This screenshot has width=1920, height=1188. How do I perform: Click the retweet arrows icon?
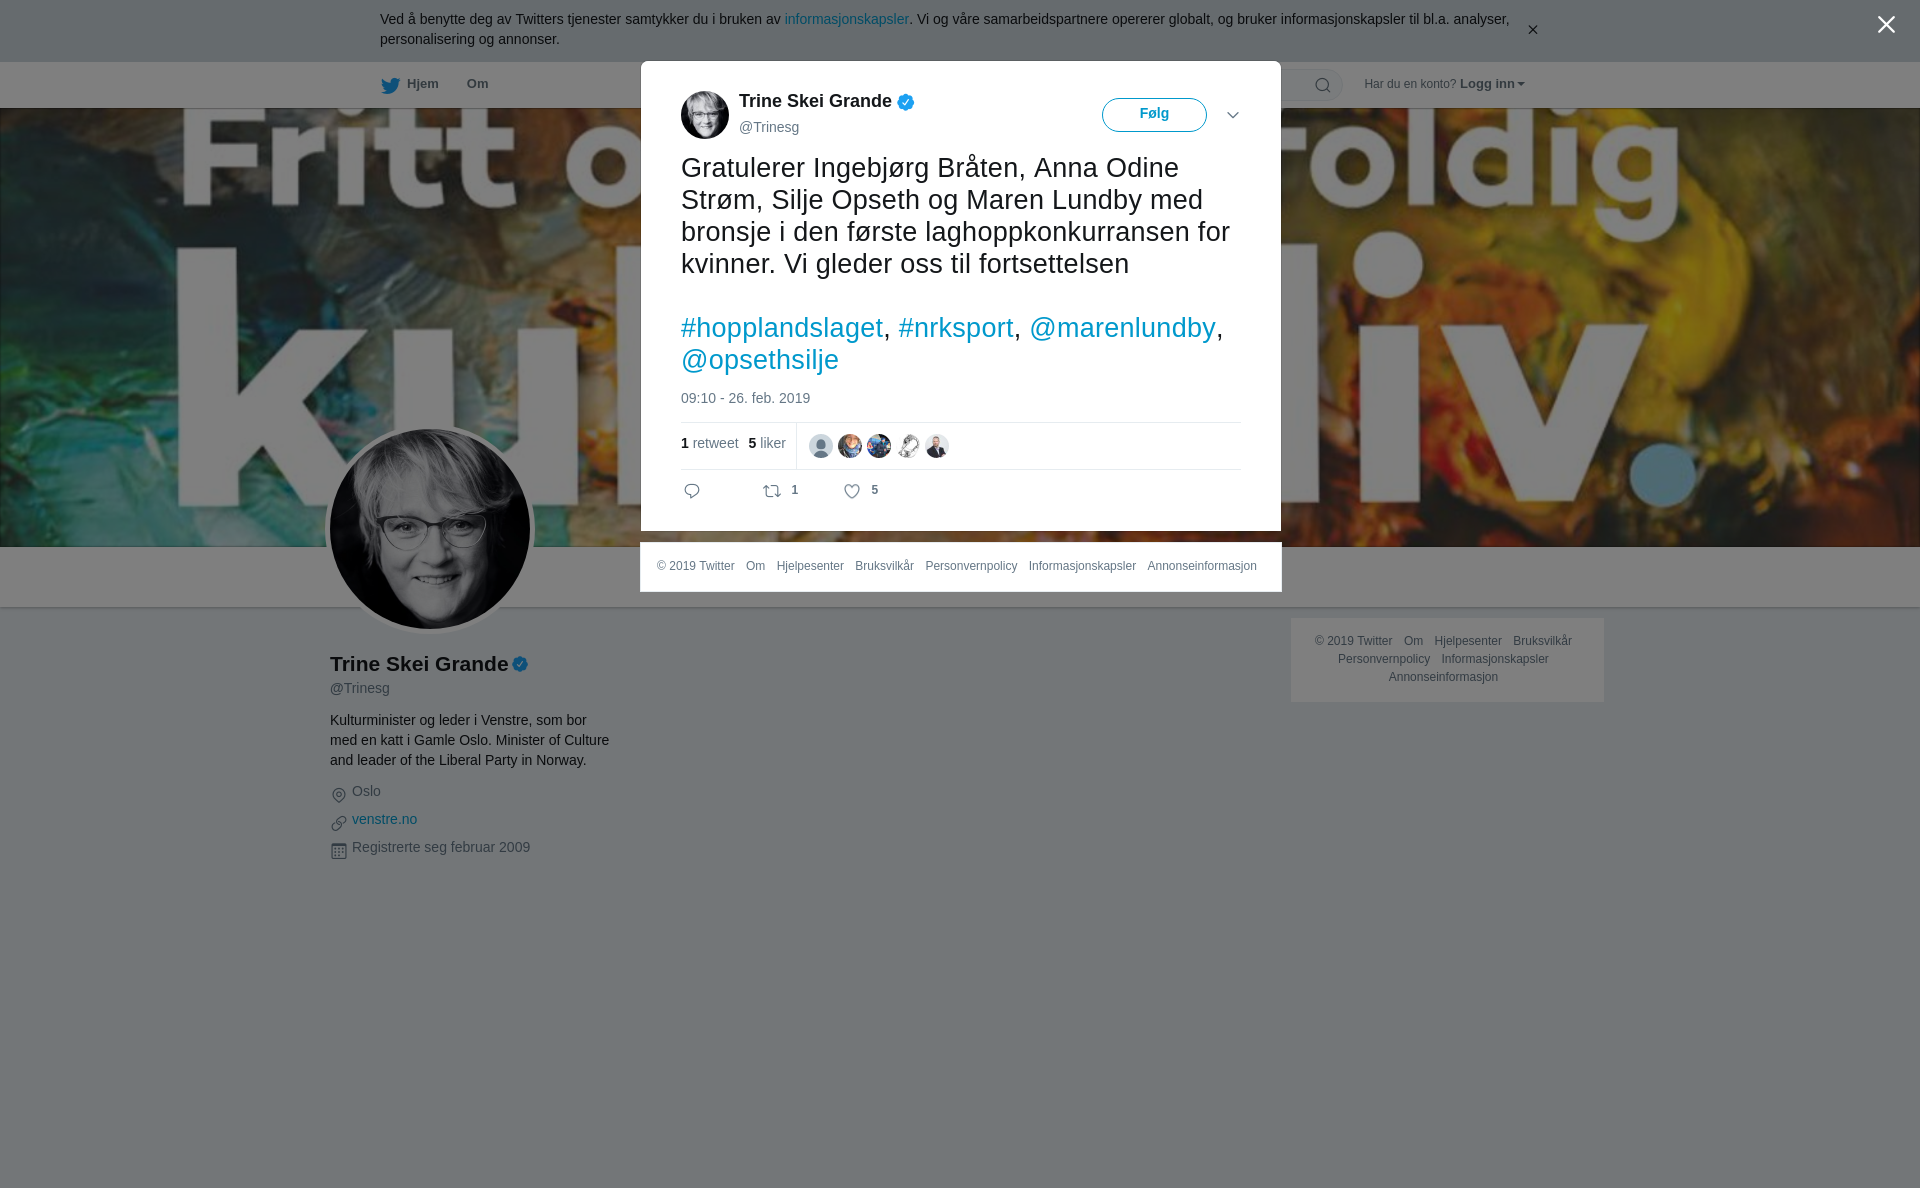[x=772, y=491]
